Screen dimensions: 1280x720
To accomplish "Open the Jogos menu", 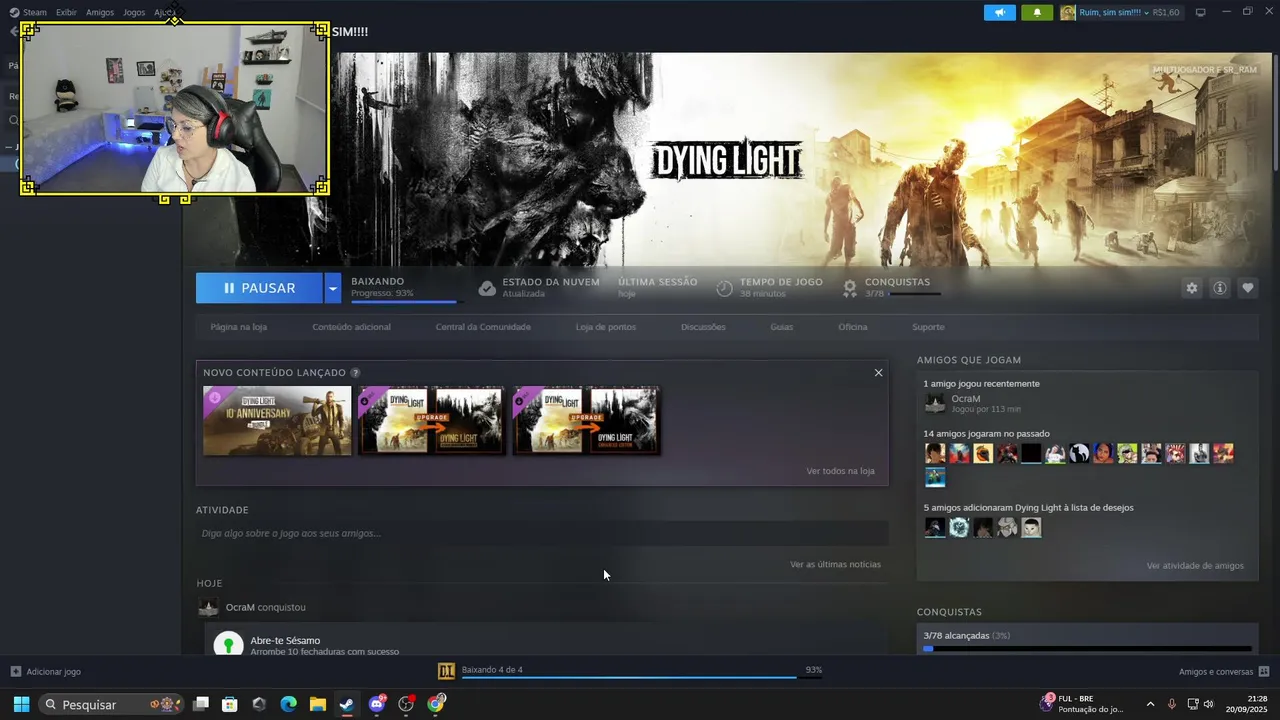I will click(134, 12).
